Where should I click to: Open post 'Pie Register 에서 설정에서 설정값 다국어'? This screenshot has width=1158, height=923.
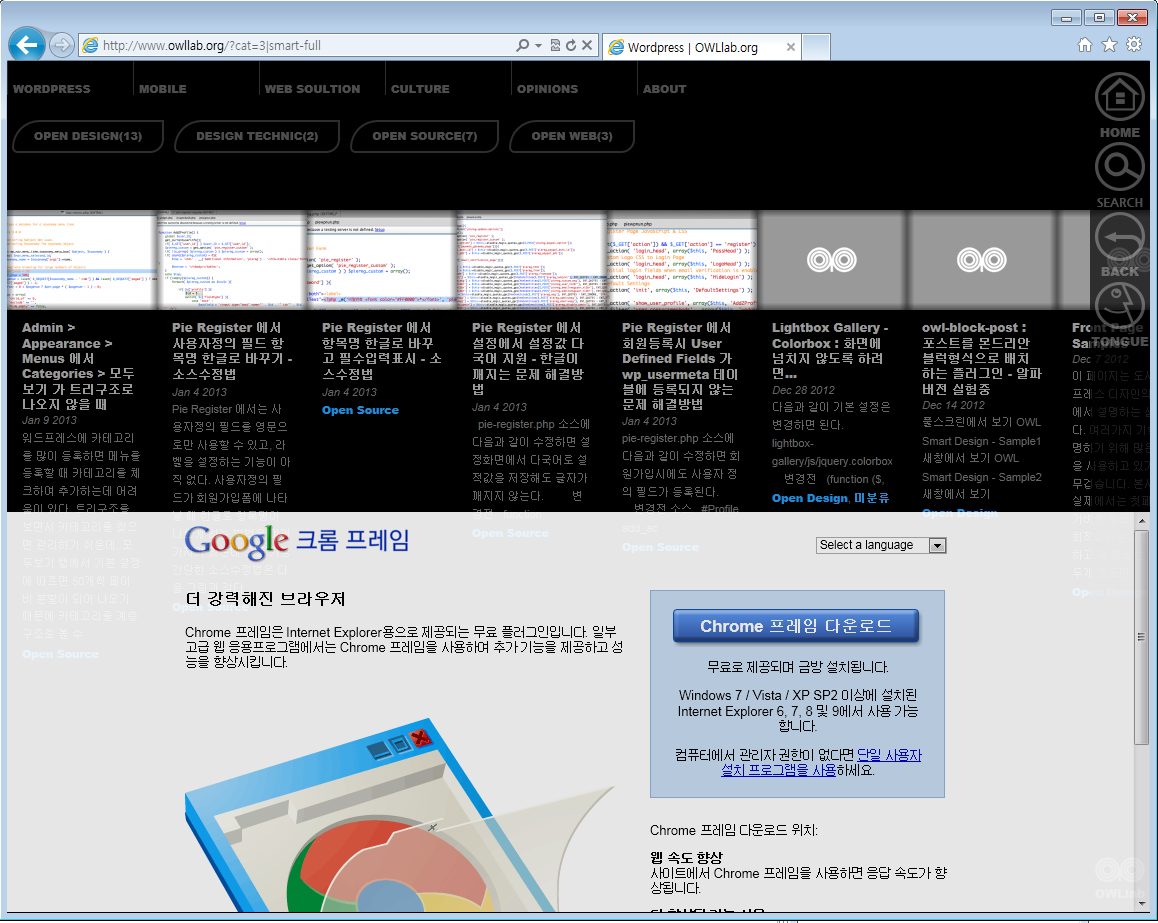[529, 359]
